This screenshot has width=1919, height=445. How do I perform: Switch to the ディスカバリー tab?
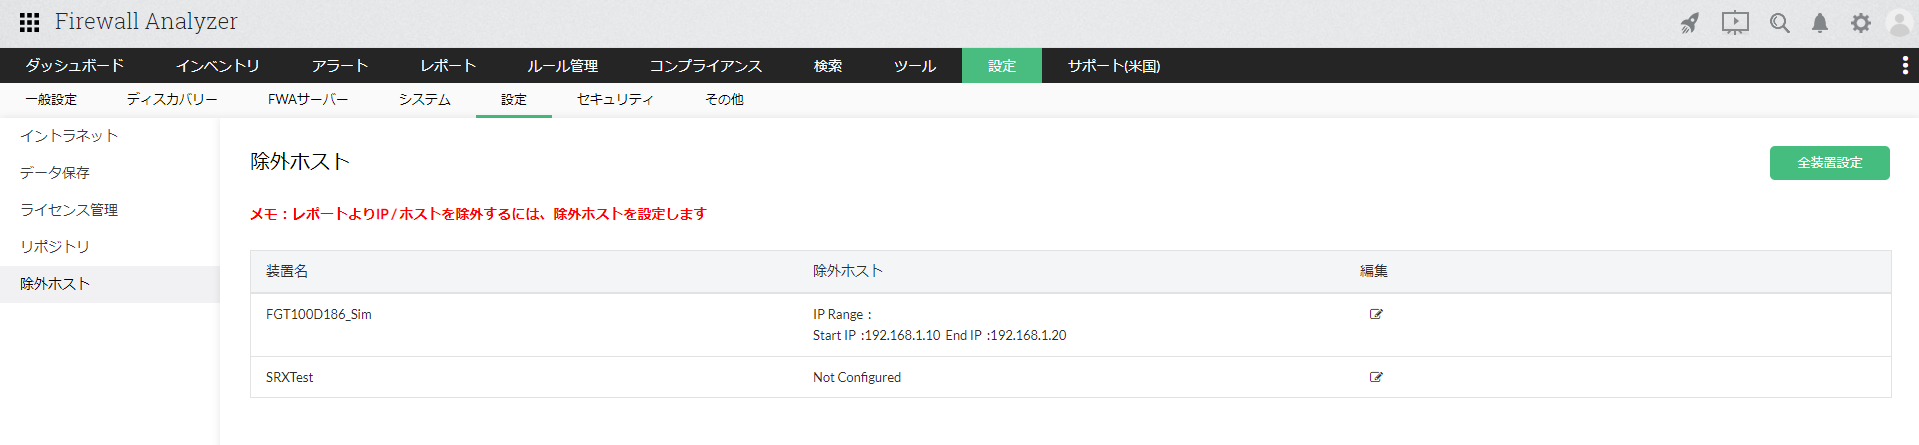point(172,100)
